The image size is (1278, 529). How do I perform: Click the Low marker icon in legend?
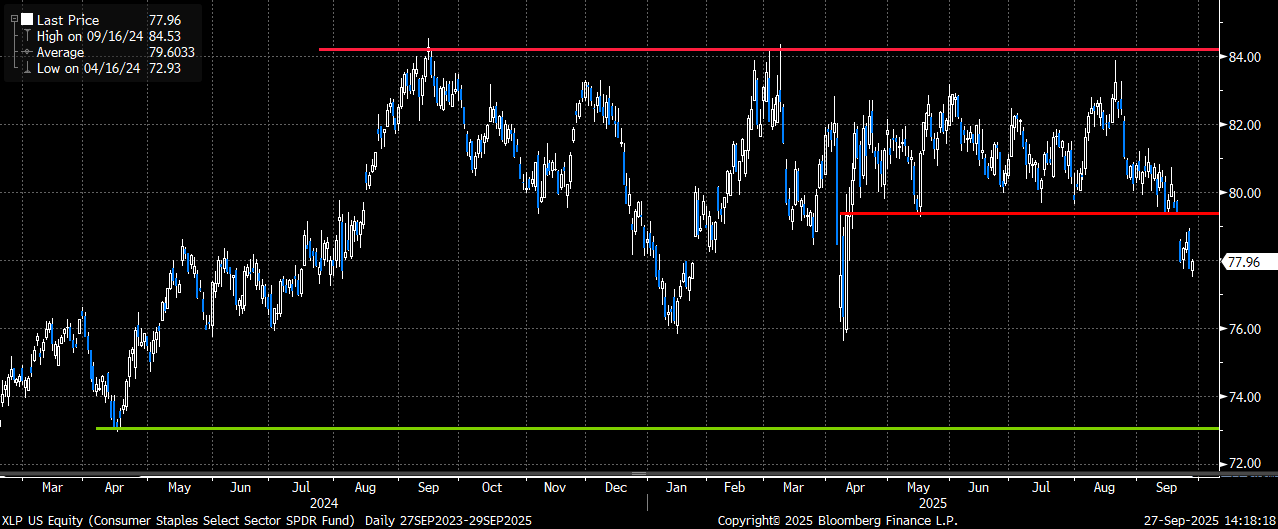pyautogui.click(x=26, y=68)
